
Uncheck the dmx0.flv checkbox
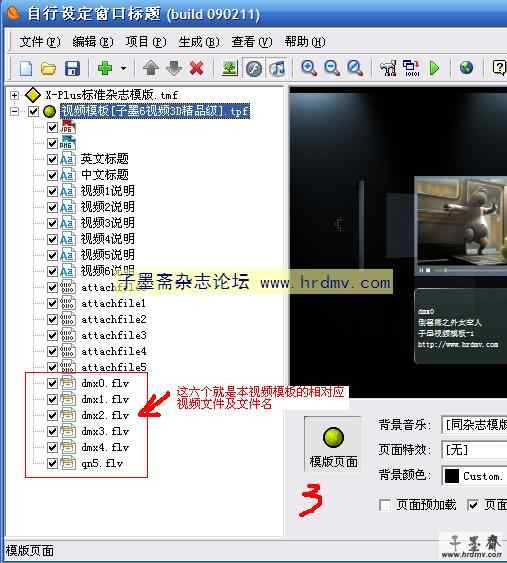(52, 383)
